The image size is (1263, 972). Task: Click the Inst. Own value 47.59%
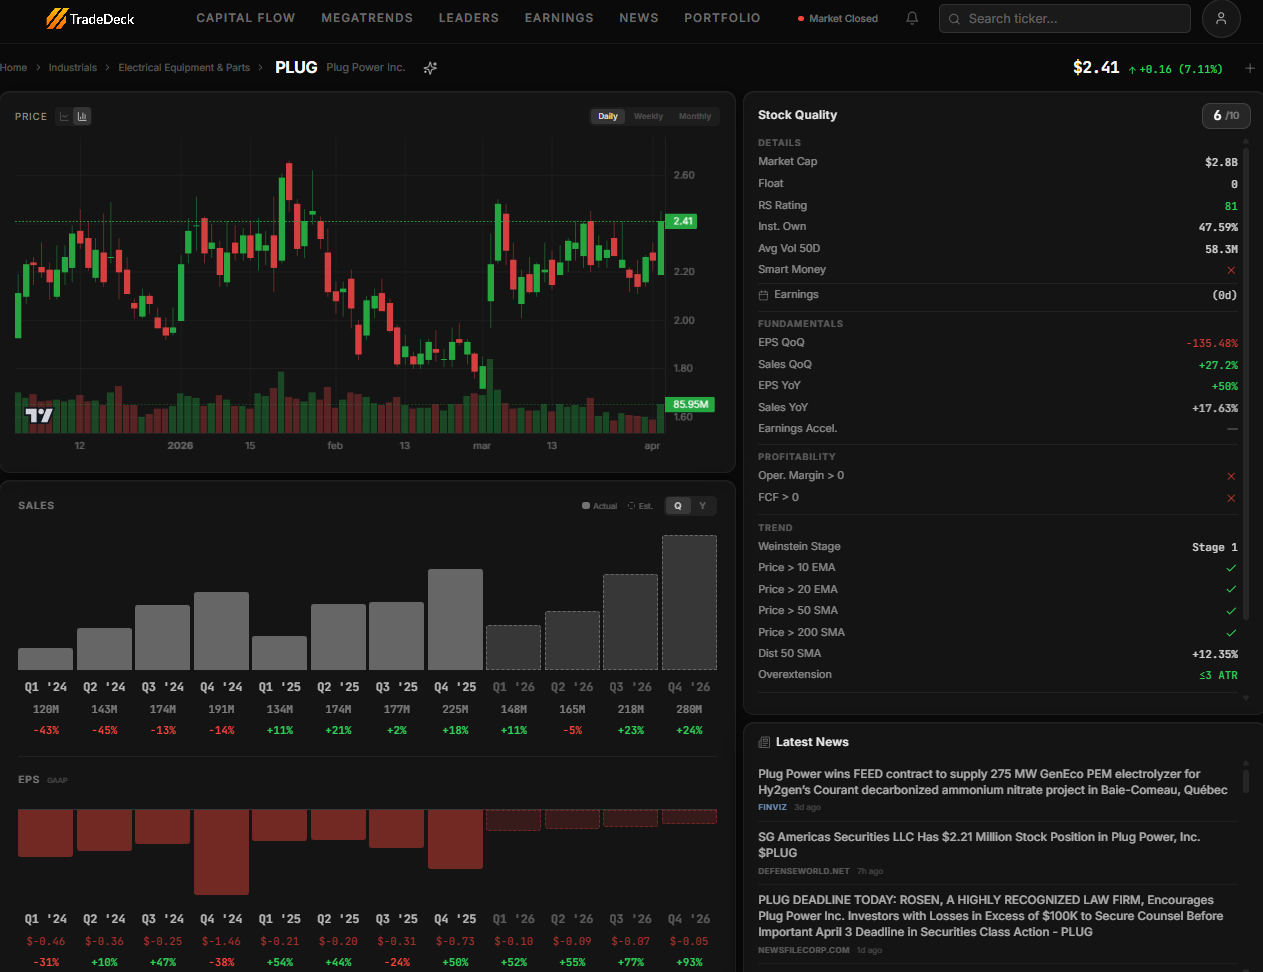tap(1218, 227)
